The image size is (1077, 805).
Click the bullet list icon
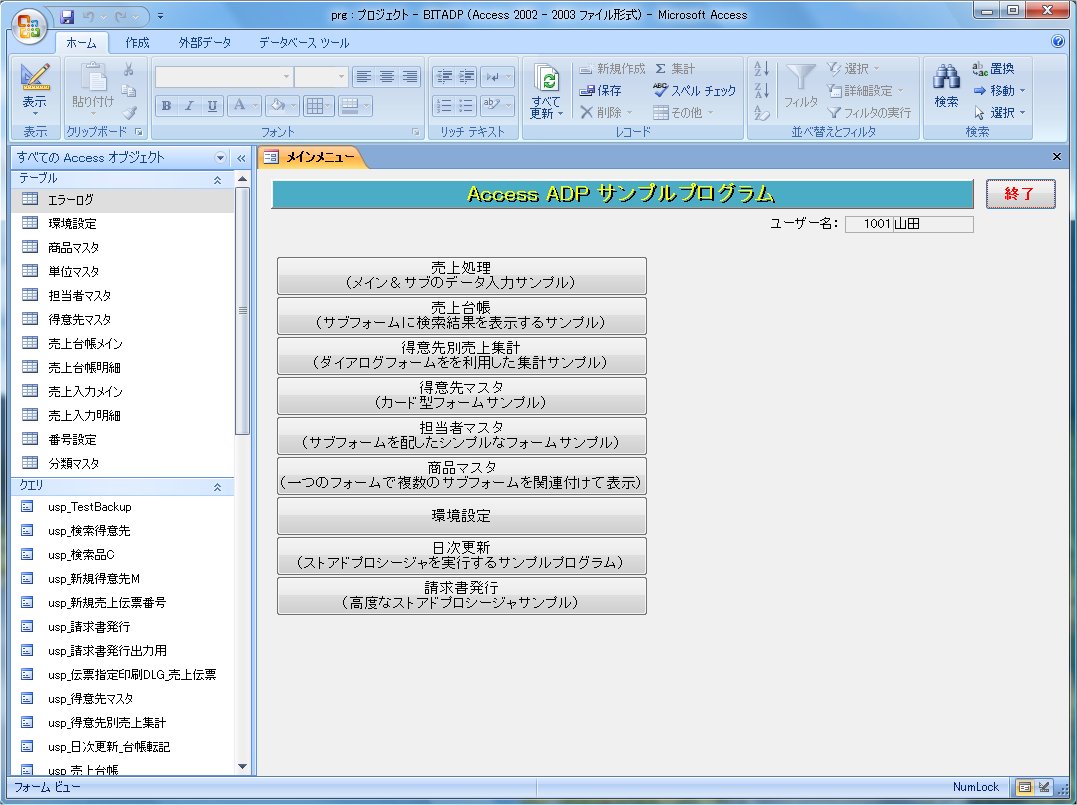[466, 106]
